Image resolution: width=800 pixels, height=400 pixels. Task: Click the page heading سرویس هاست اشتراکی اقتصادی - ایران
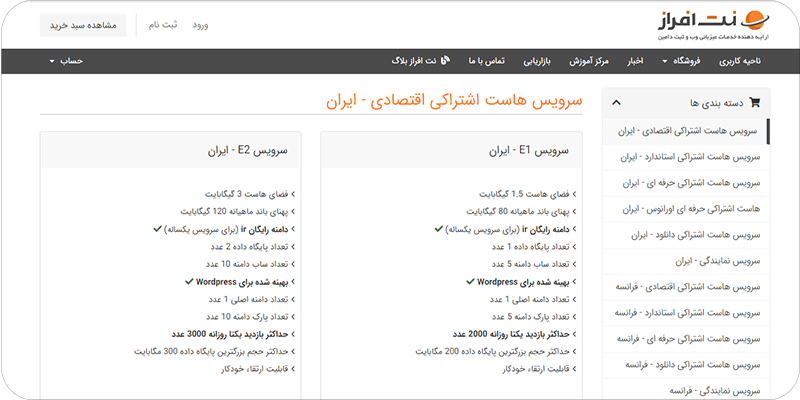click(454, 101)
